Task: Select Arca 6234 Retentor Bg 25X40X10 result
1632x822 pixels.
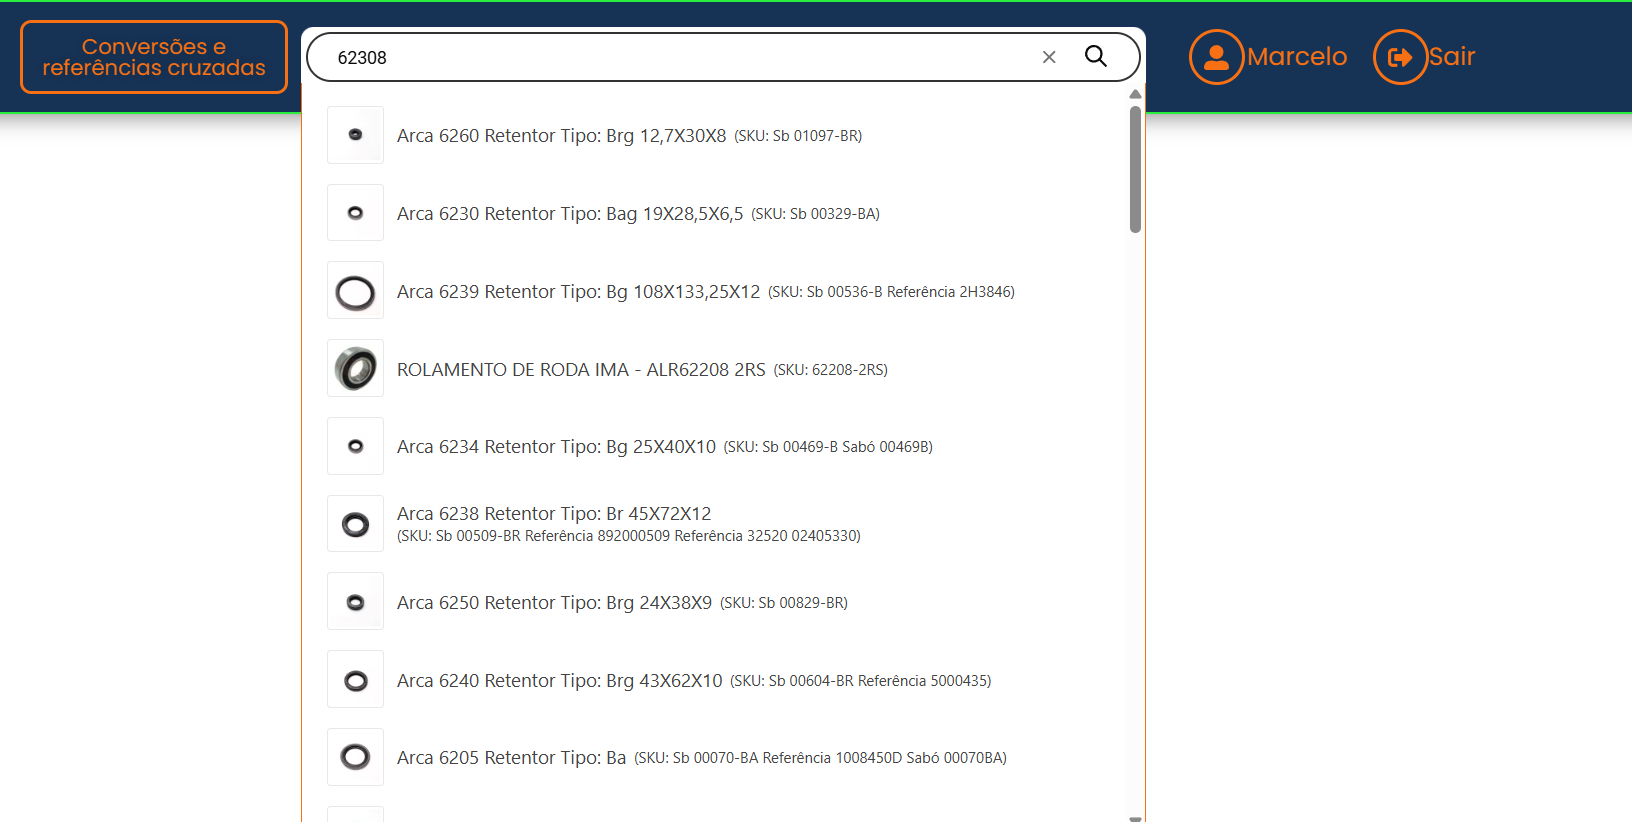Action: 556,446
